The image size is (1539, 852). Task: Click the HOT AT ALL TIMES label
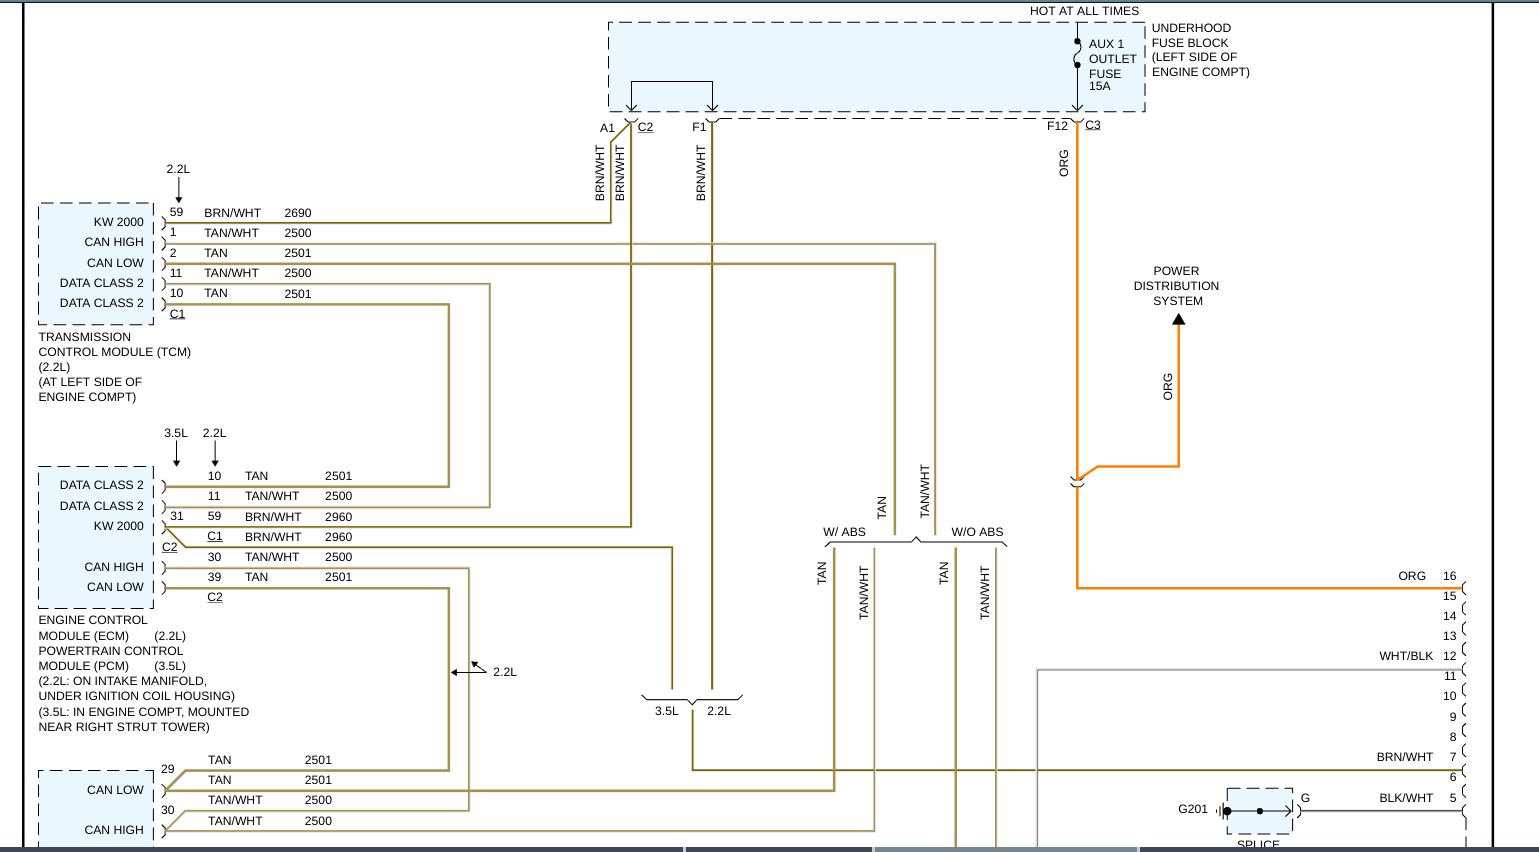click(x=1084, y=11)
